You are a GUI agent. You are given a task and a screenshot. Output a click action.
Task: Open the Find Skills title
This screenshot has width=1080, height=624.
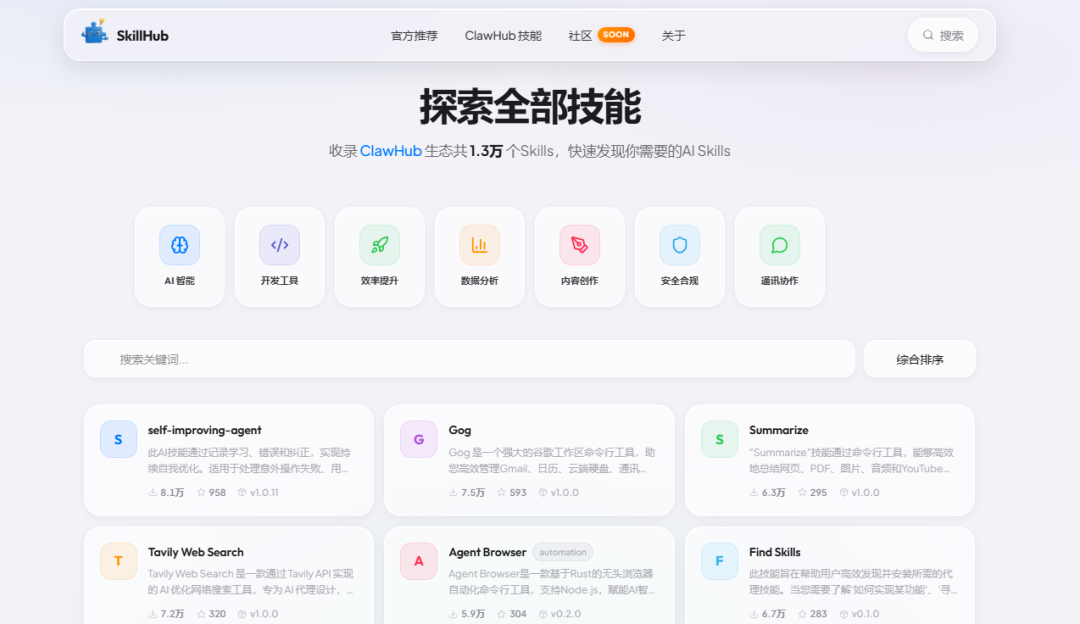pos(775,552)
